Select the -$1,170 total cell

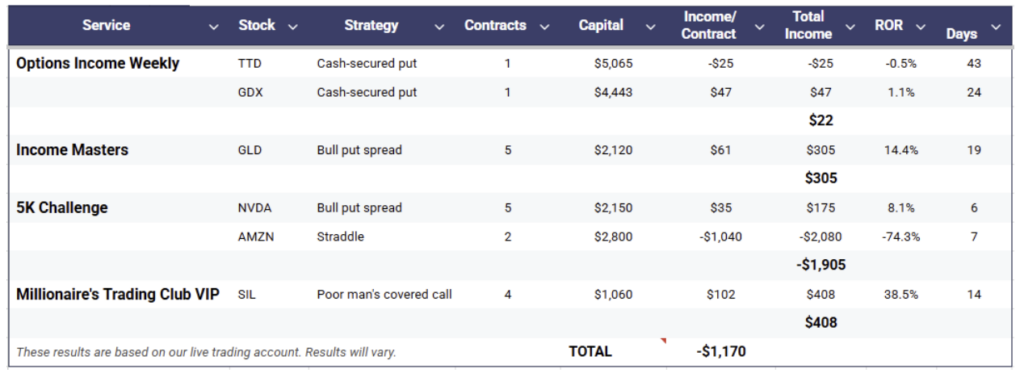pyautogui.click(x=721, y=352)
